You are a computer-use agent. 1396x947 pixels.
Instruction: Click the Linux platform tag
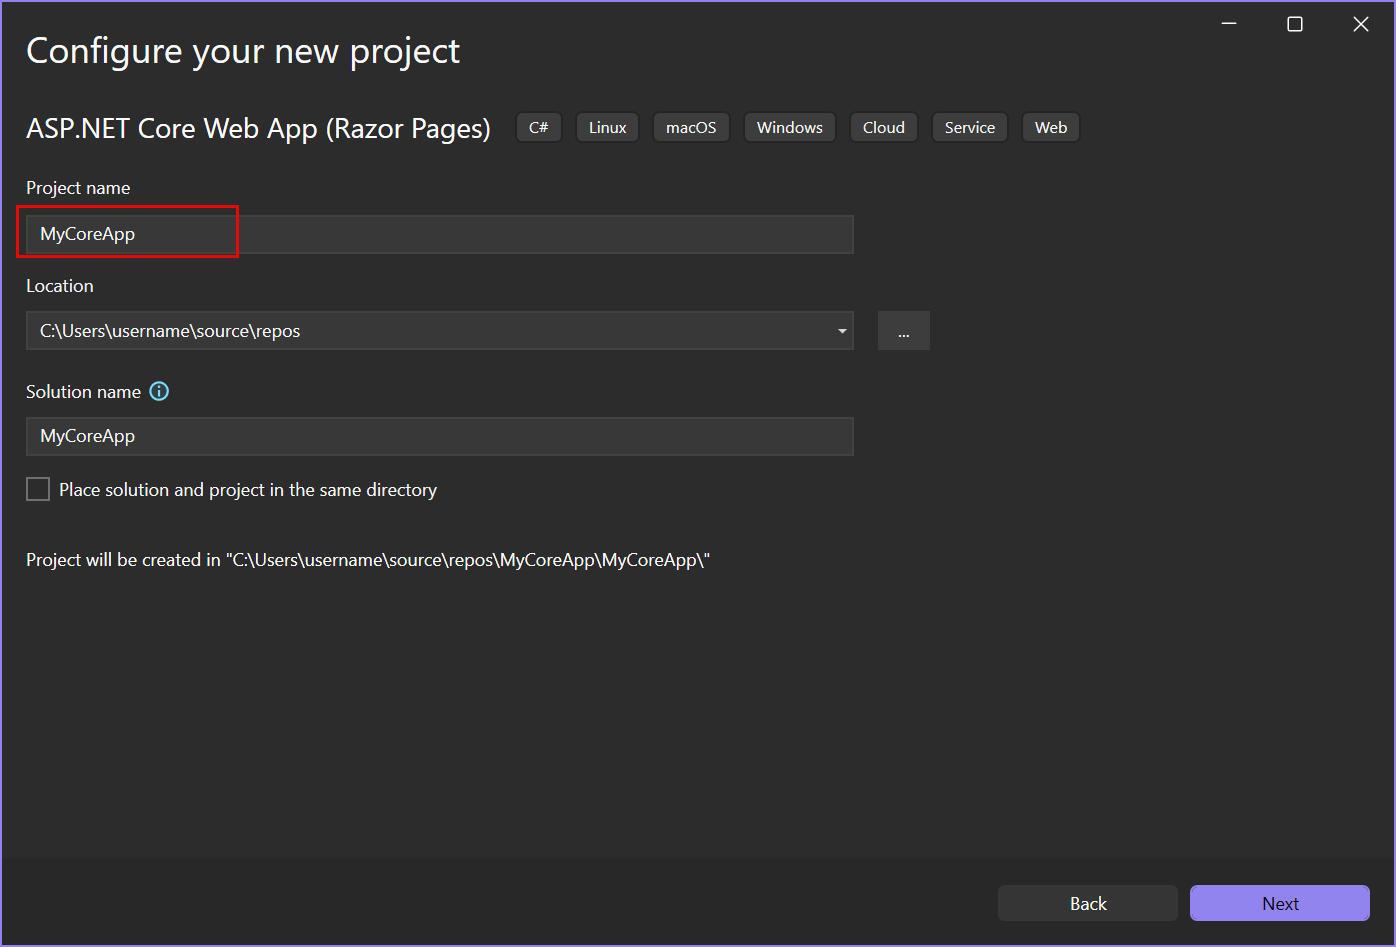(x=607, y=127)
